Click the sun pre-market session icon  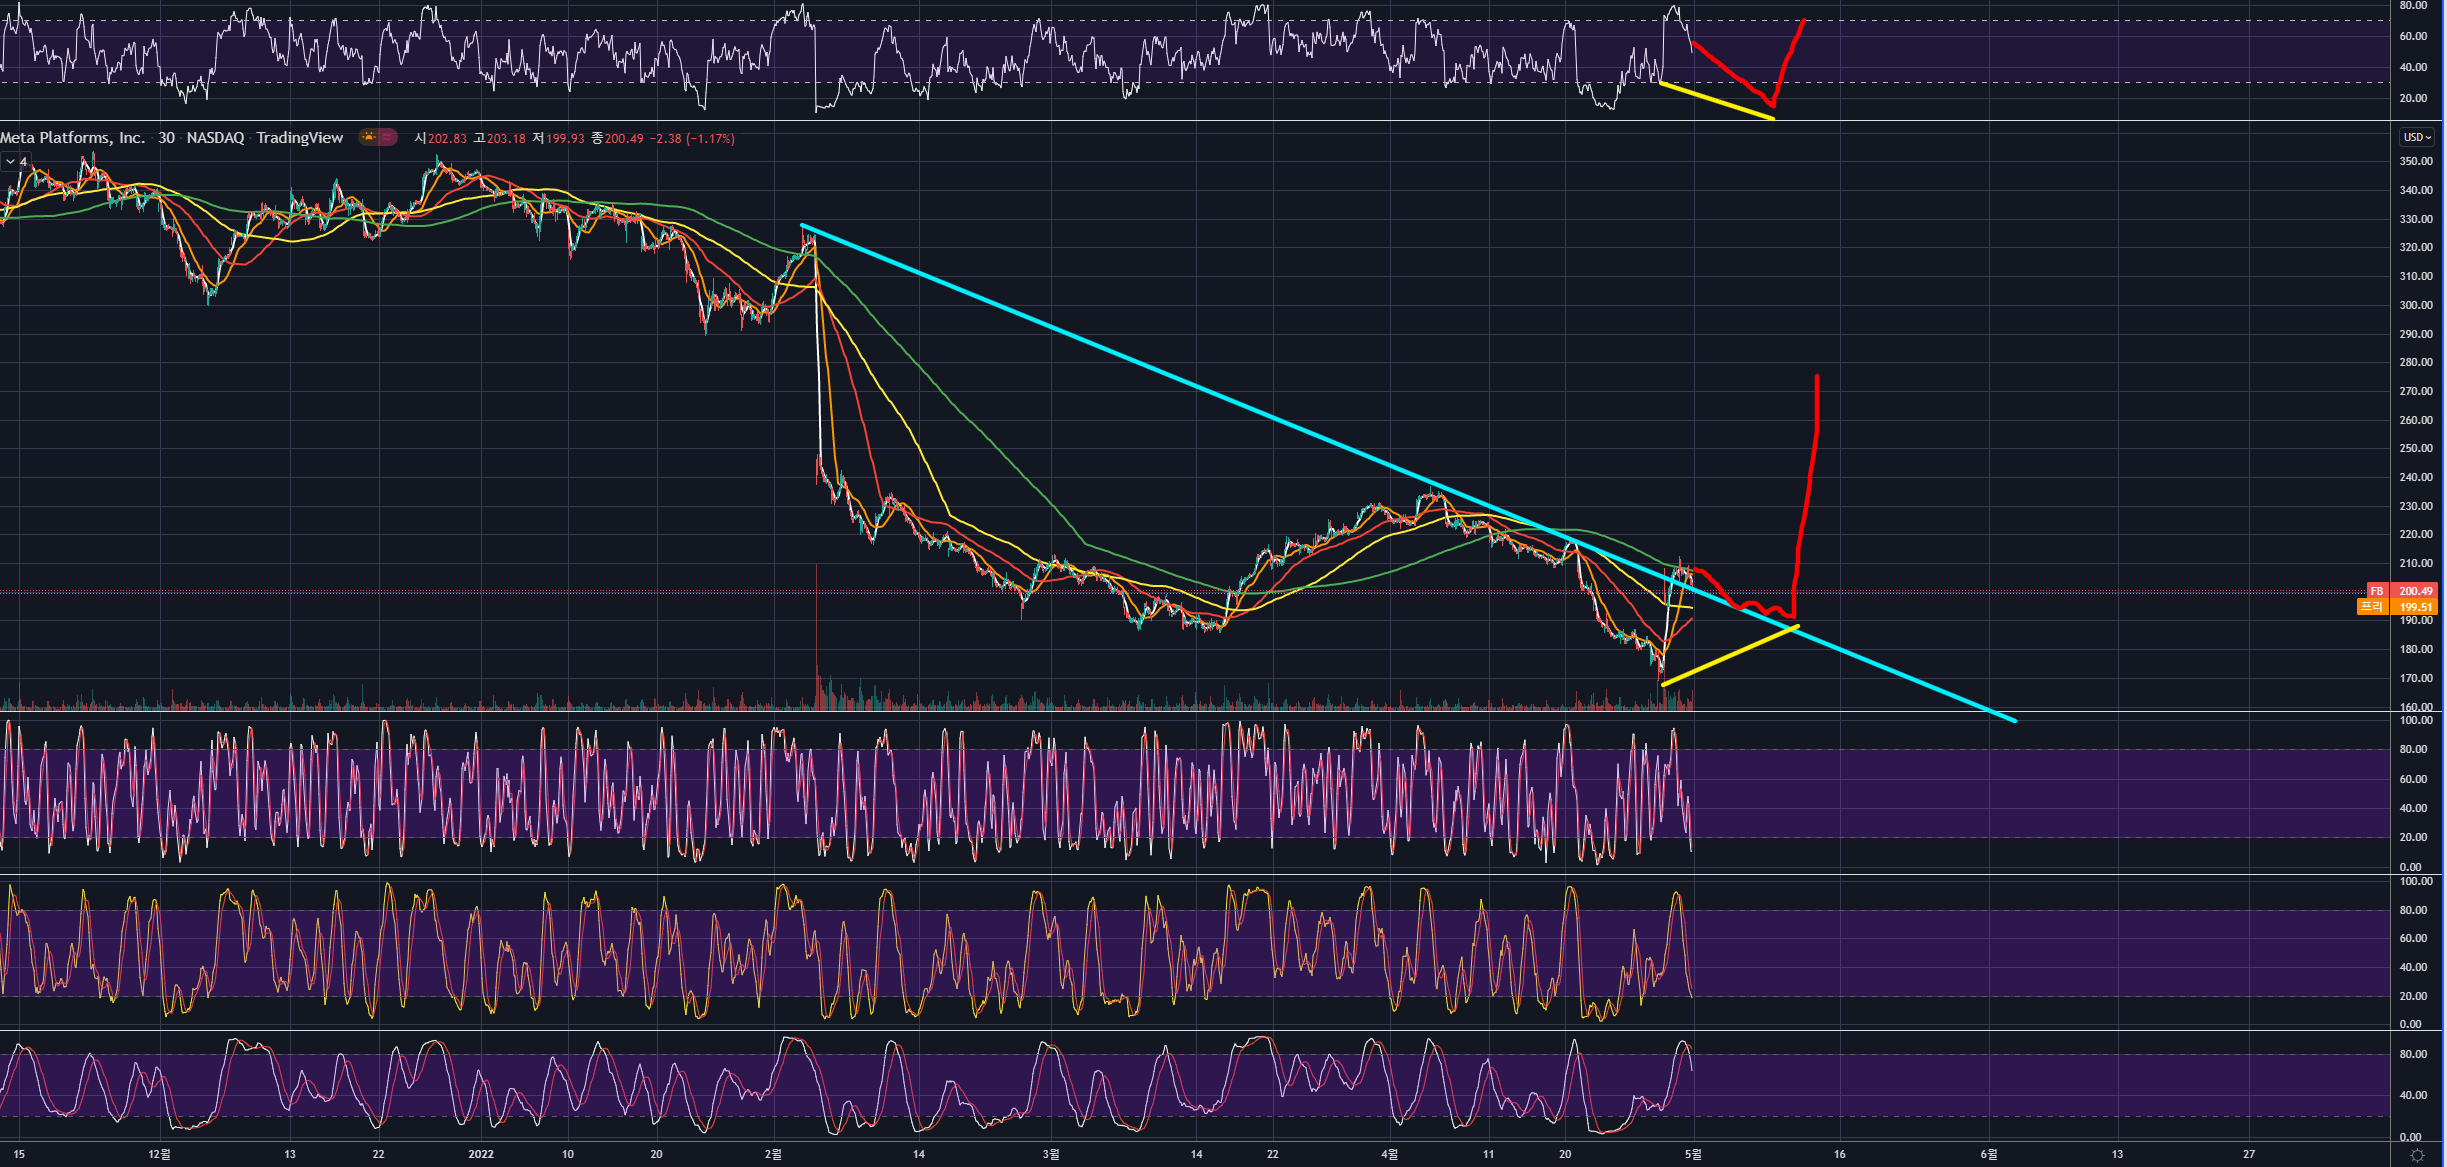(369, 137)
